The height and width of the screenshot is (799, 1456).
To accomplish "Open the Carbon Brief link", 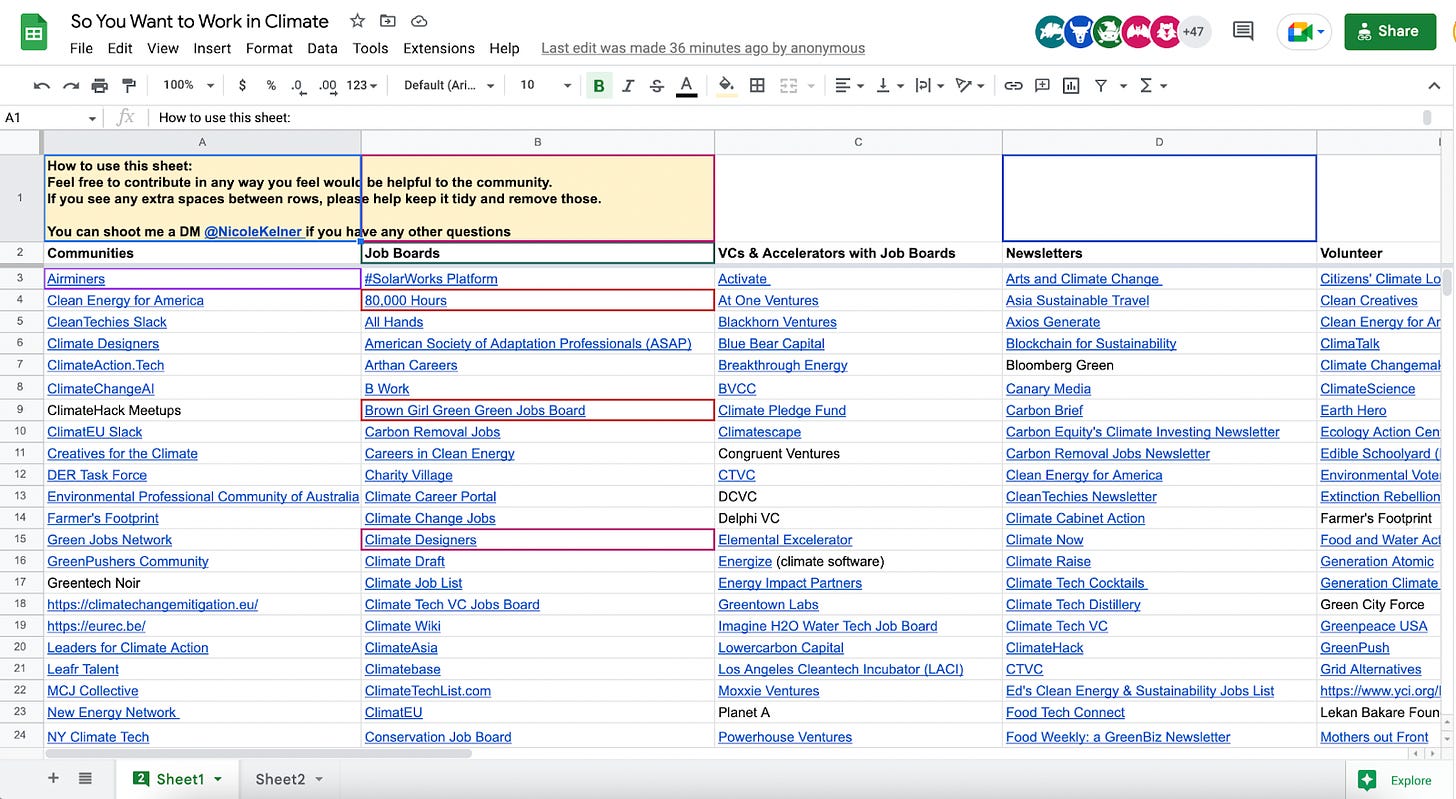I will point(1045,410).
